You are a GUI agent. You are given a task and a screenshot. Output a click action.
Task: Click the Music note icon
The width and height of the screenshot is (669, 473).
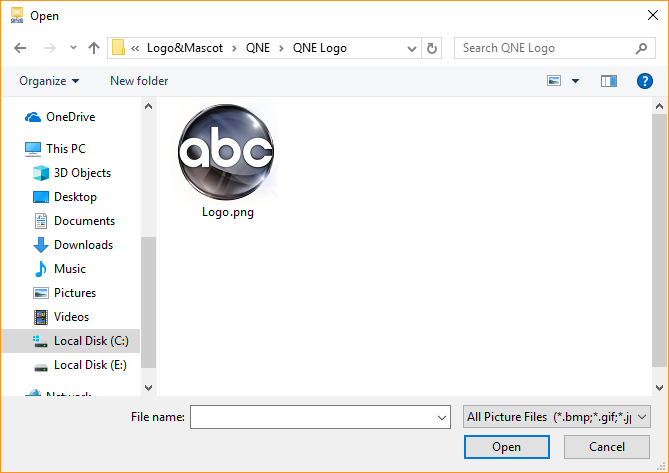[x=41, y=269]
